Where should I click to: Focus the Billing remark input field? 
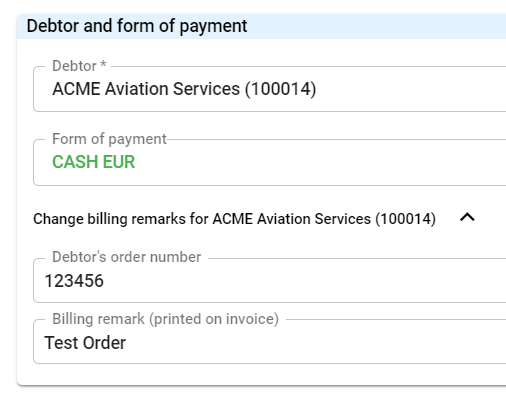269,342
